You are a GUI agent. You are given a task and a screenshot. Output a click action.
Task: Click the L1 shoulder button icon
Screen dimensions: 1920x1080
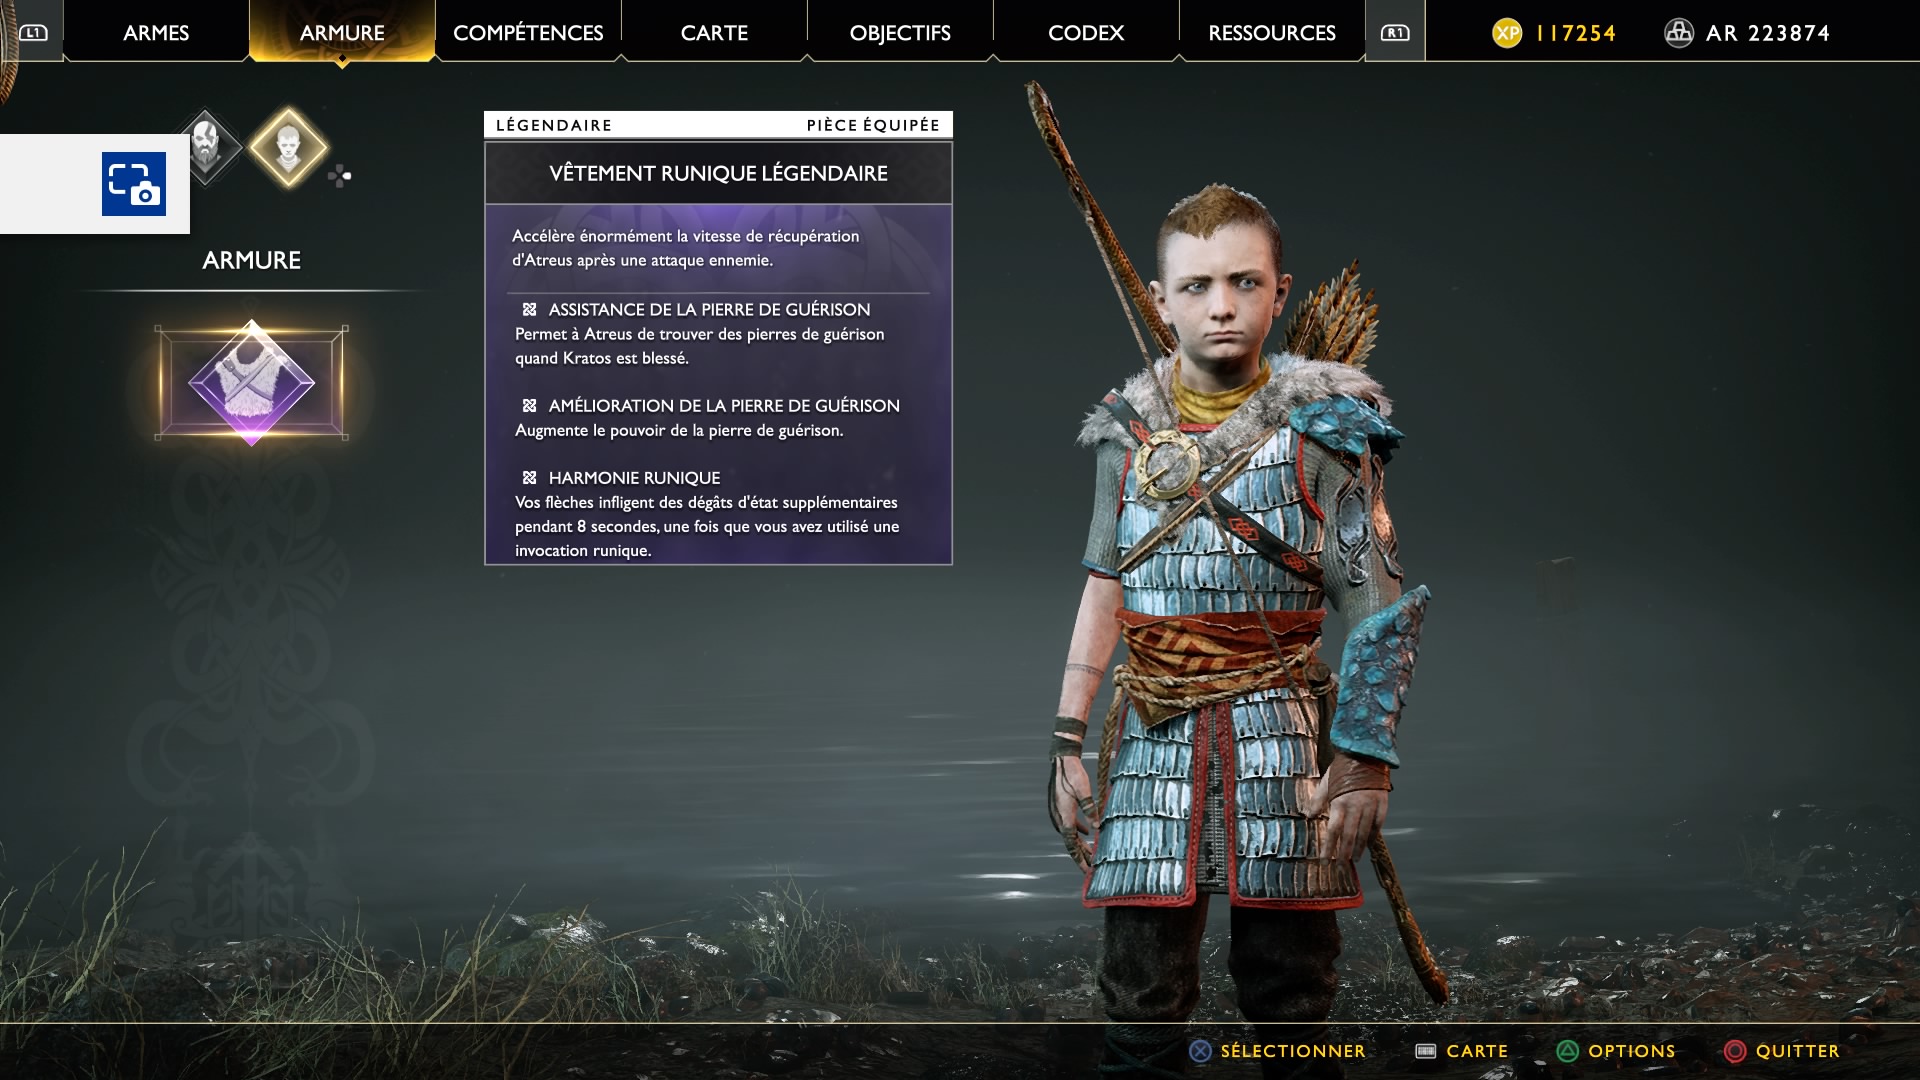pyautogui.click(x=33, y=33)
